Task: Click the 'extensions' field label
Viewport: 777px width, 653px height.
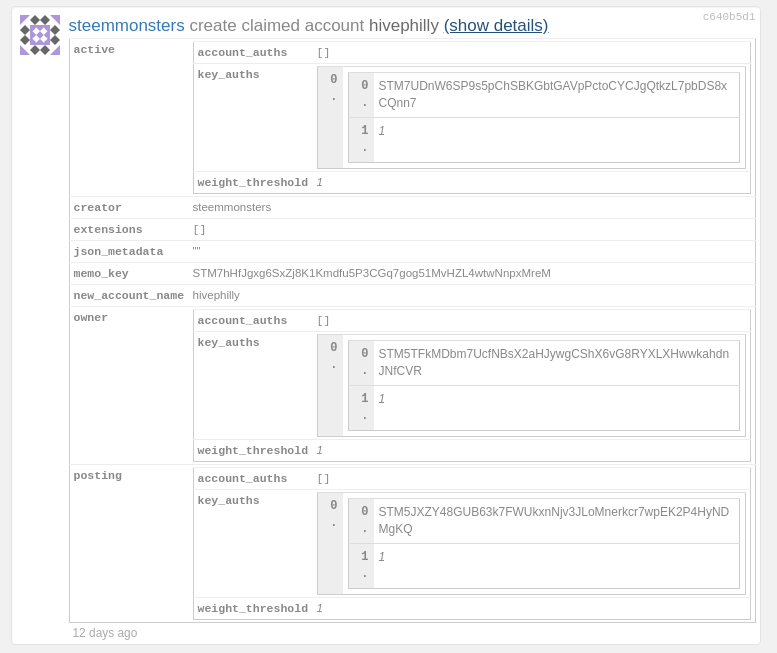Action: click(108, 230)
